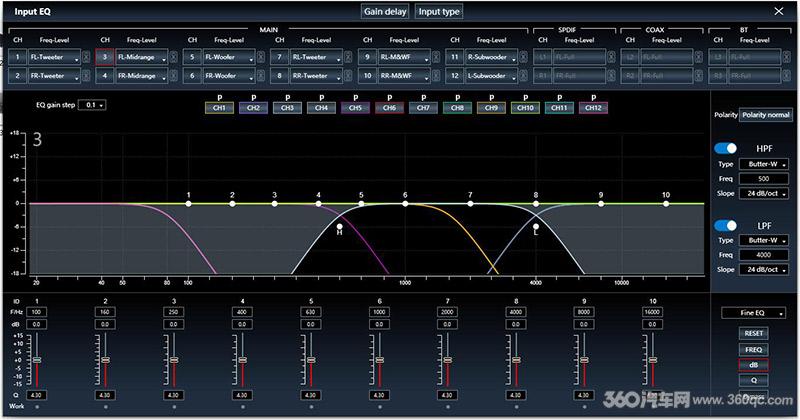This screenshot has width=800, height=420.
Task: Select EQ band node 2 on the graph
Action: point(232,204)
